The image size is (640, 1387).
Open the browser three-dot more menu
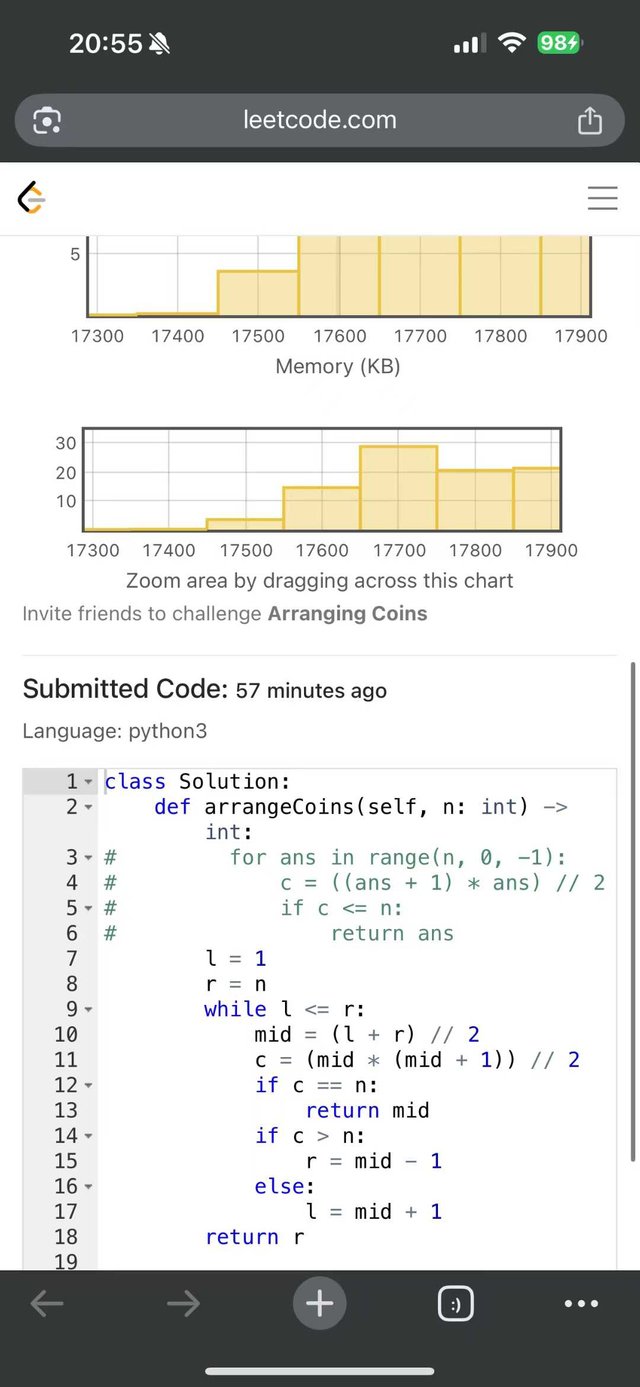[581, 1304]
